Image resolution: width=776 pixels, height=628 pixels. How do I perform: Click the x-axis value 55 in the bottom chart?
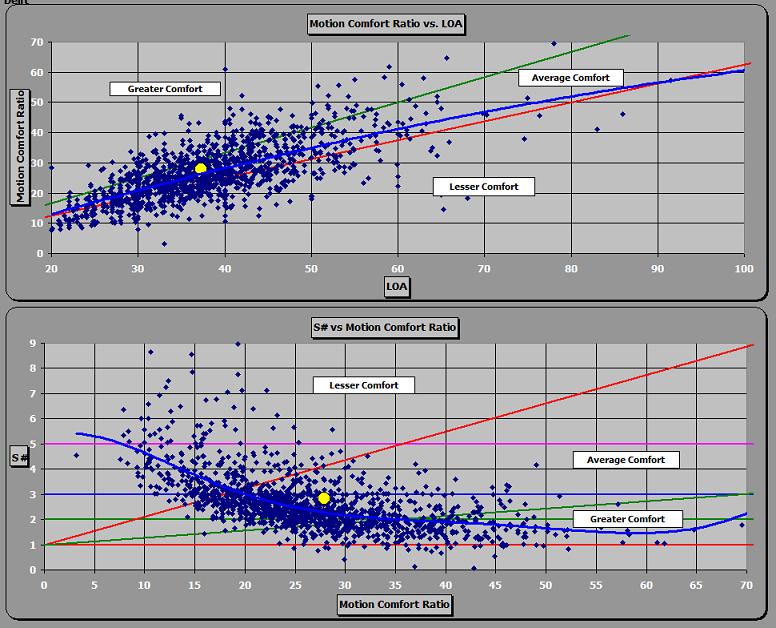(x=596, y=585)
